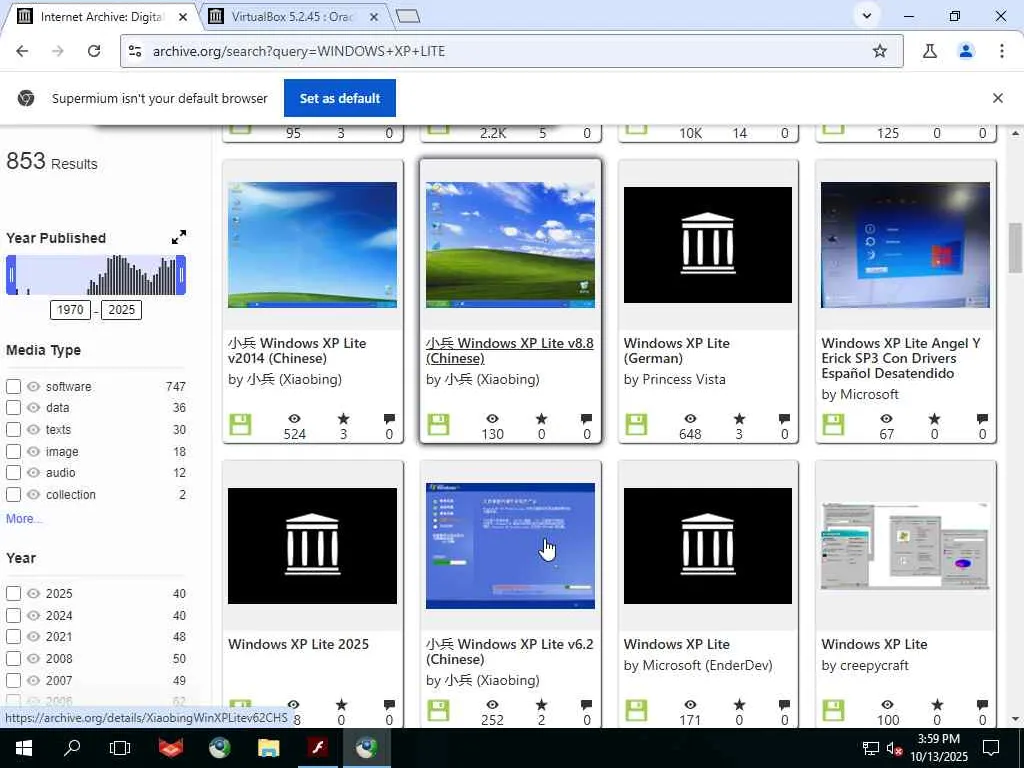Show more media types via More link
The width and height of the screenshot is (1024, 768).
[24, 519]
